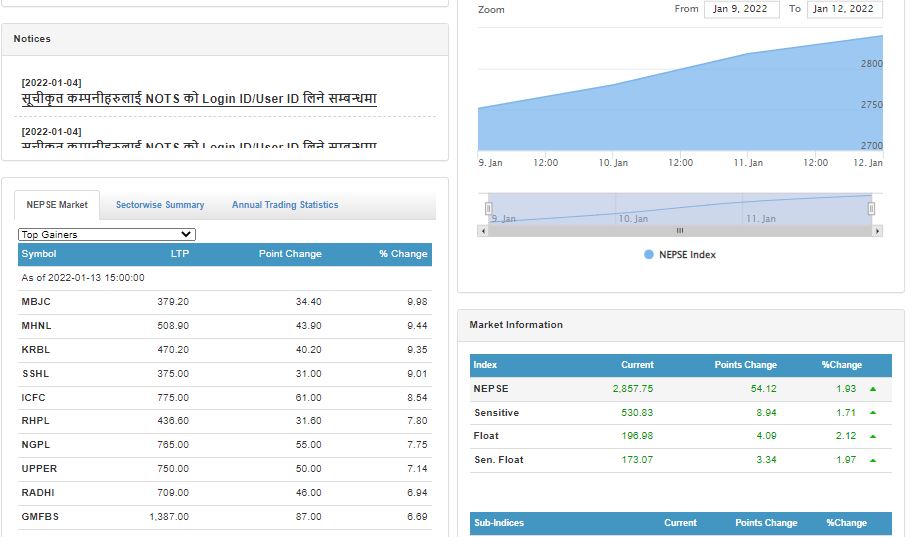
Task: Click the Market Information panel heading
Action: [516, 325]
